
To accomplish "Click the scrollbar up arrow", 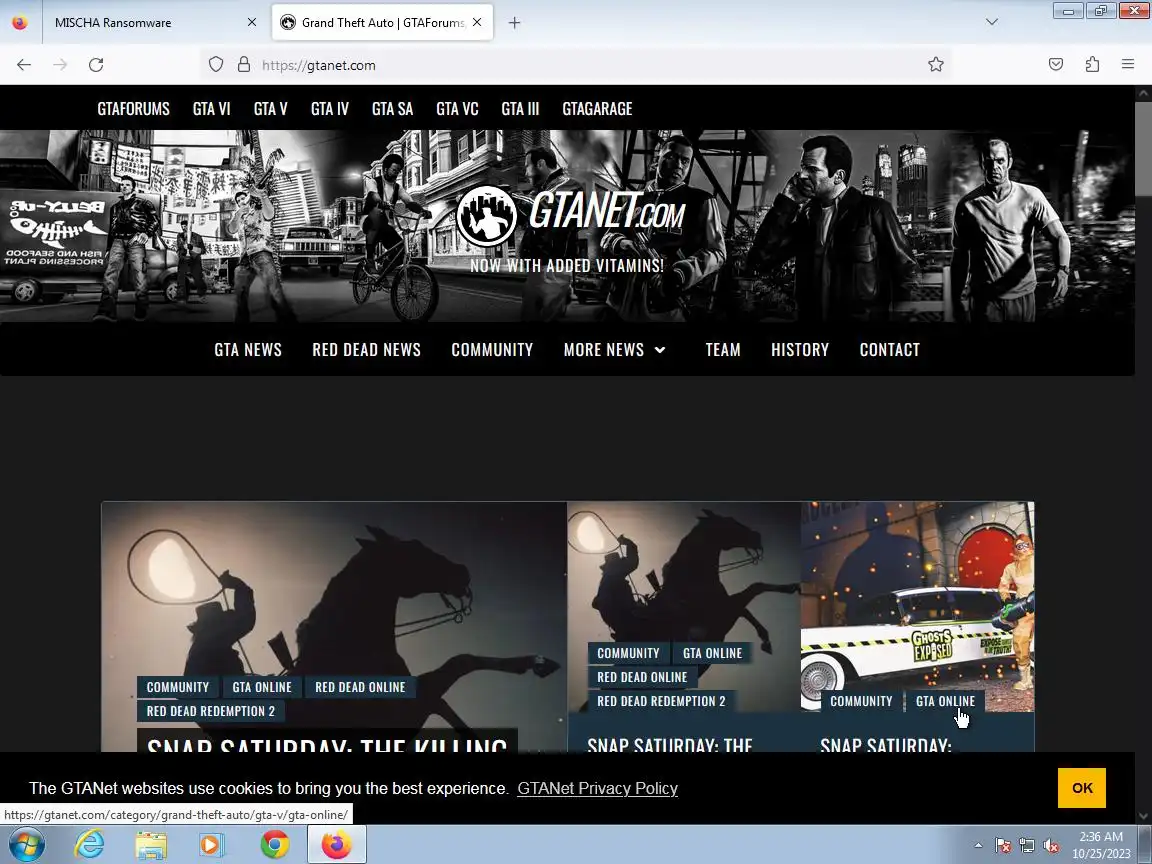I will (1143, 93).
